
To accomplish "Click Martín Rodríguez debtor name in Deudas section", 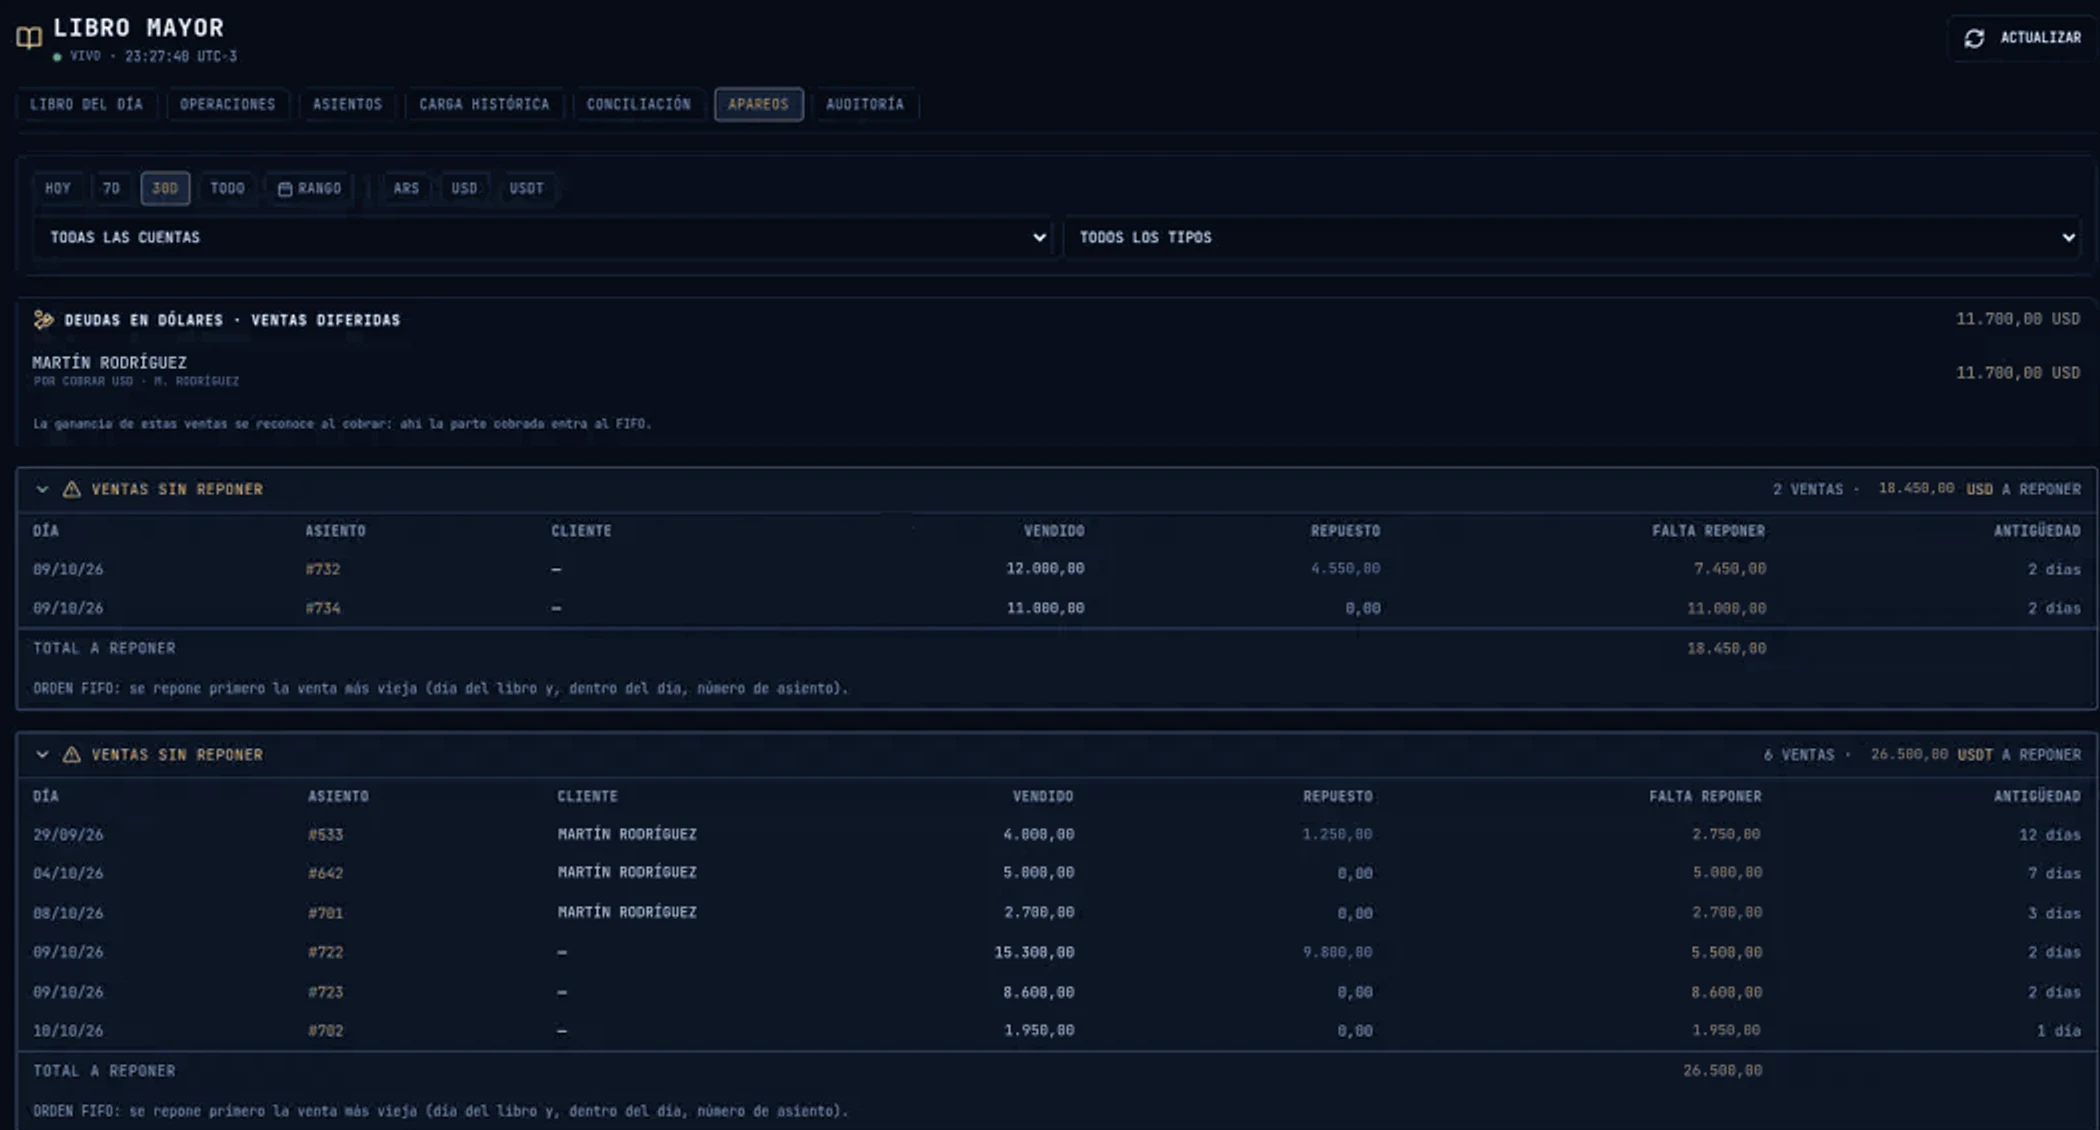I will point(109,363).
